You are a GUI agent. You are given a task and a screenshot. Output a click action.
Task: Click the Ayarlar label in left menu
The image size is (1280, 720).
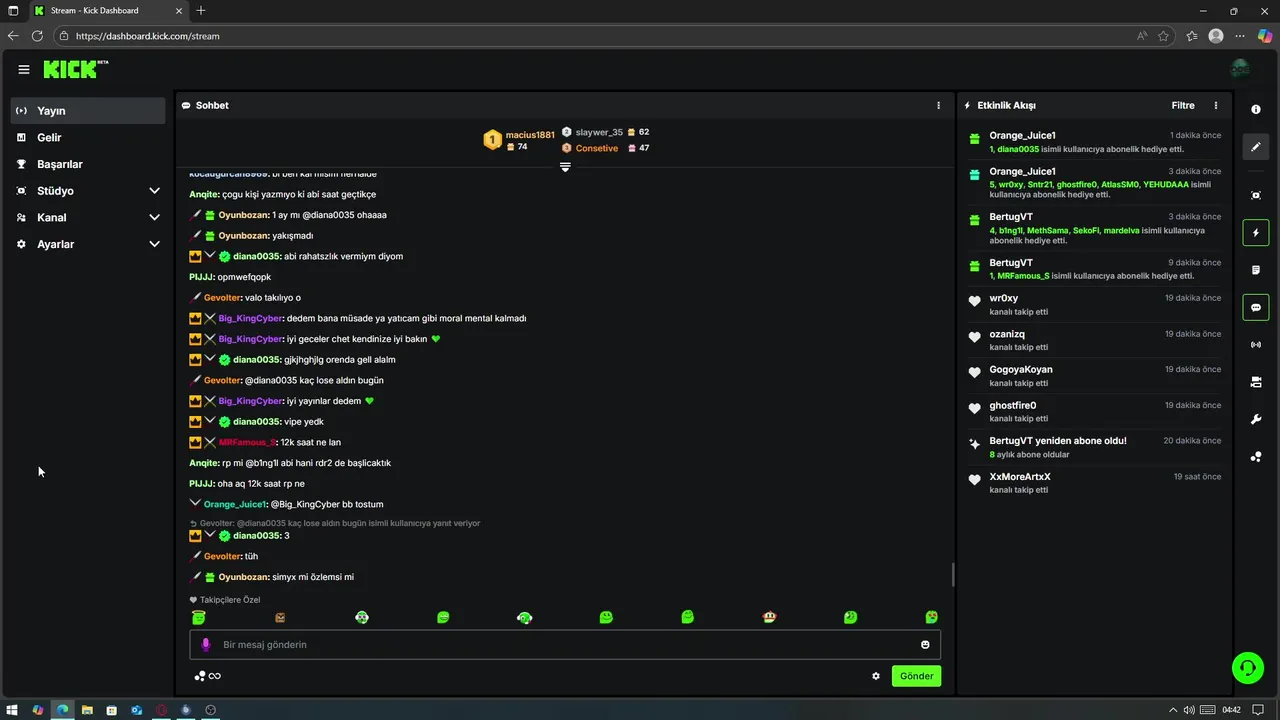pos(56,244)
